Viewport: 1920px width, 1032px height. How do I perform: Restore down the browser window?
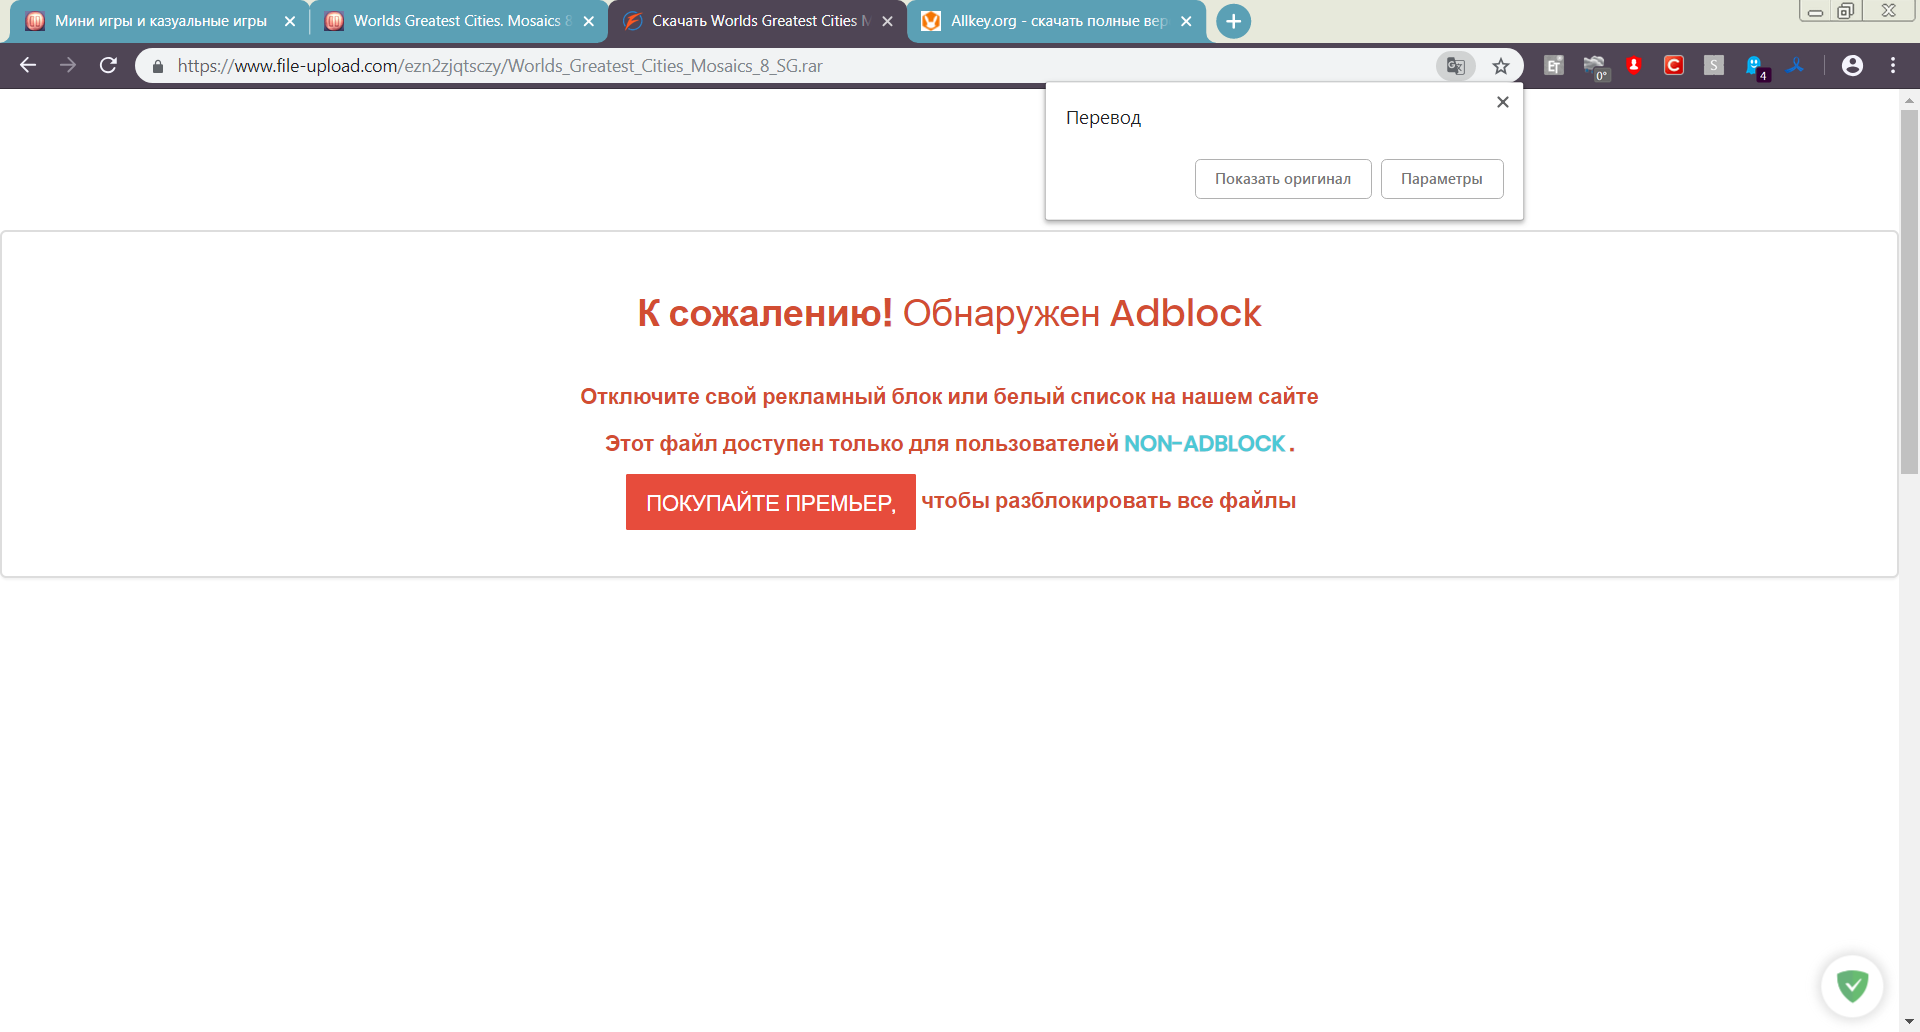coord(1846,11)
